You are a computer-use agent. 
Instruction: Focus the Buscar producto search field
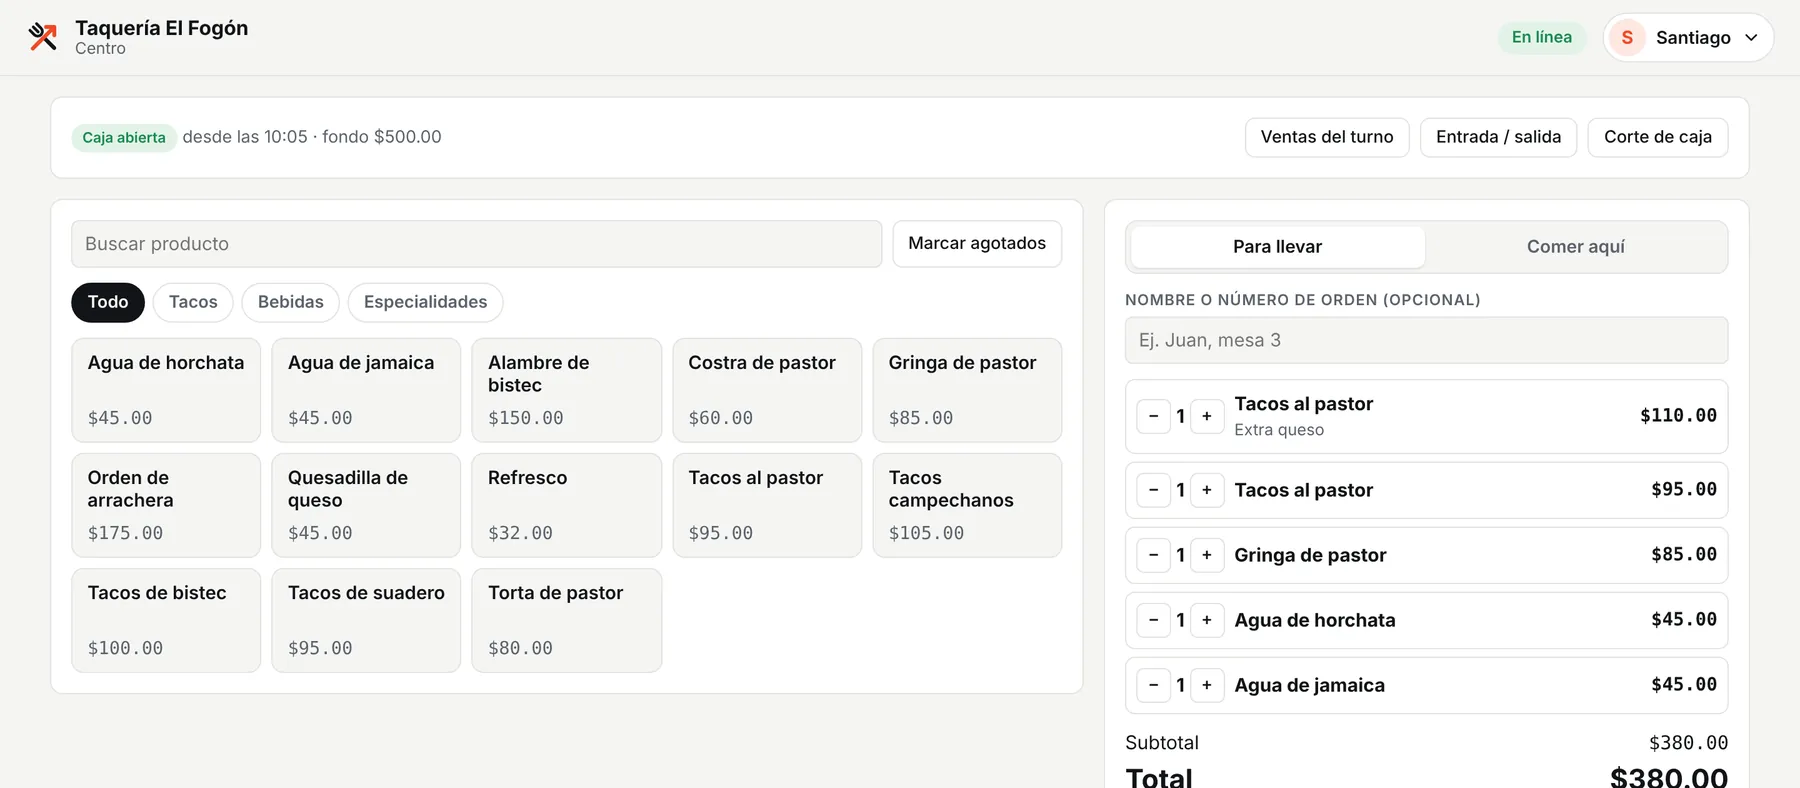pos(476,244)
